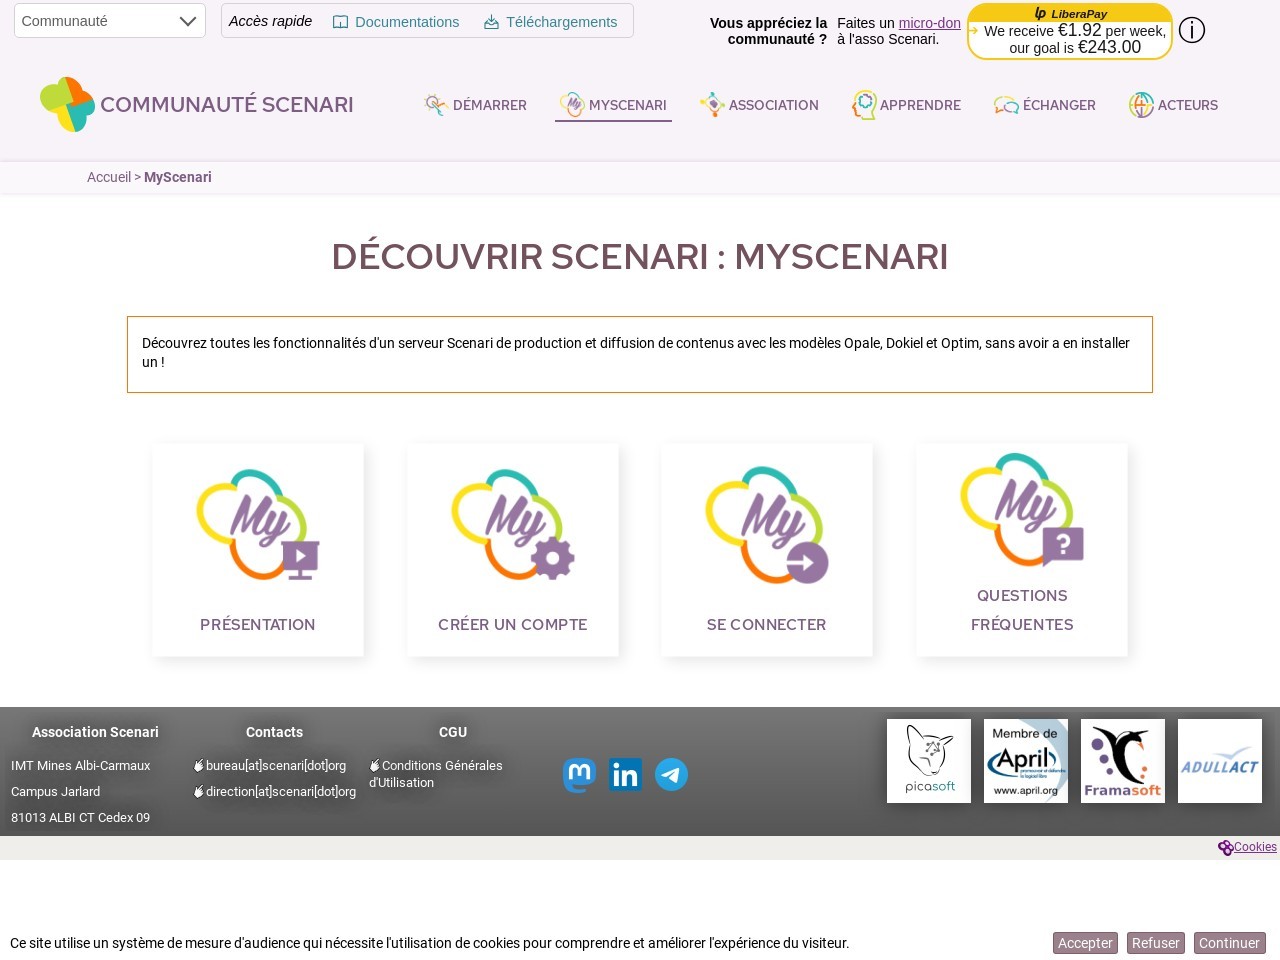Open the LinkedIn social icon
The height and width of the screenshot is (960, 1280).
(x=626, y=775)
